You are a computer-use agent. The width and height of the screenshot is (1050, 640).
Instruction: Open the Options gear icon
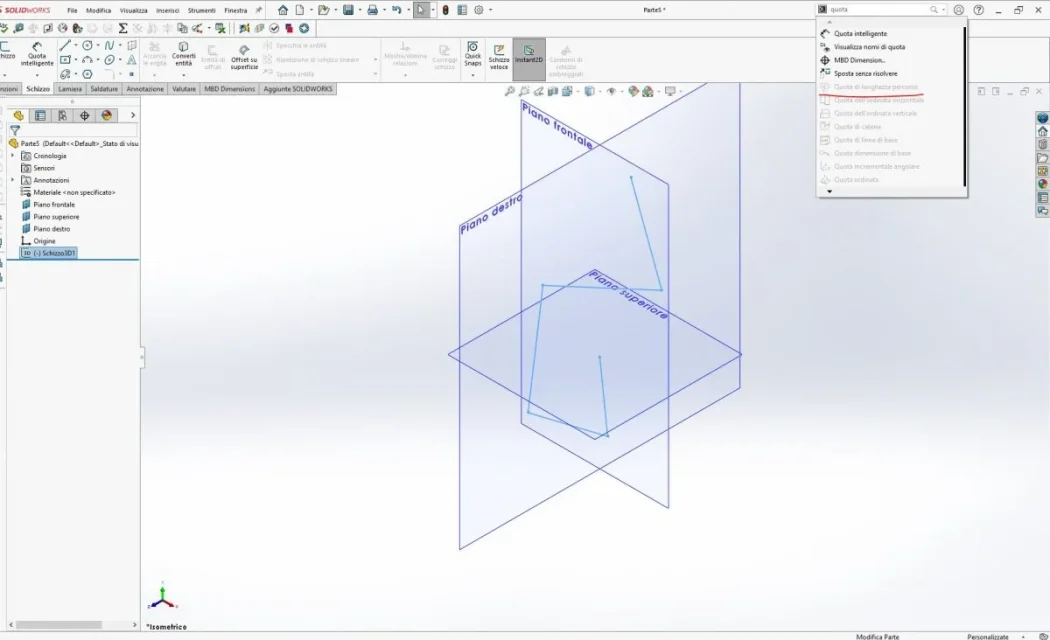pyautogui.click(x=479, y=10)
